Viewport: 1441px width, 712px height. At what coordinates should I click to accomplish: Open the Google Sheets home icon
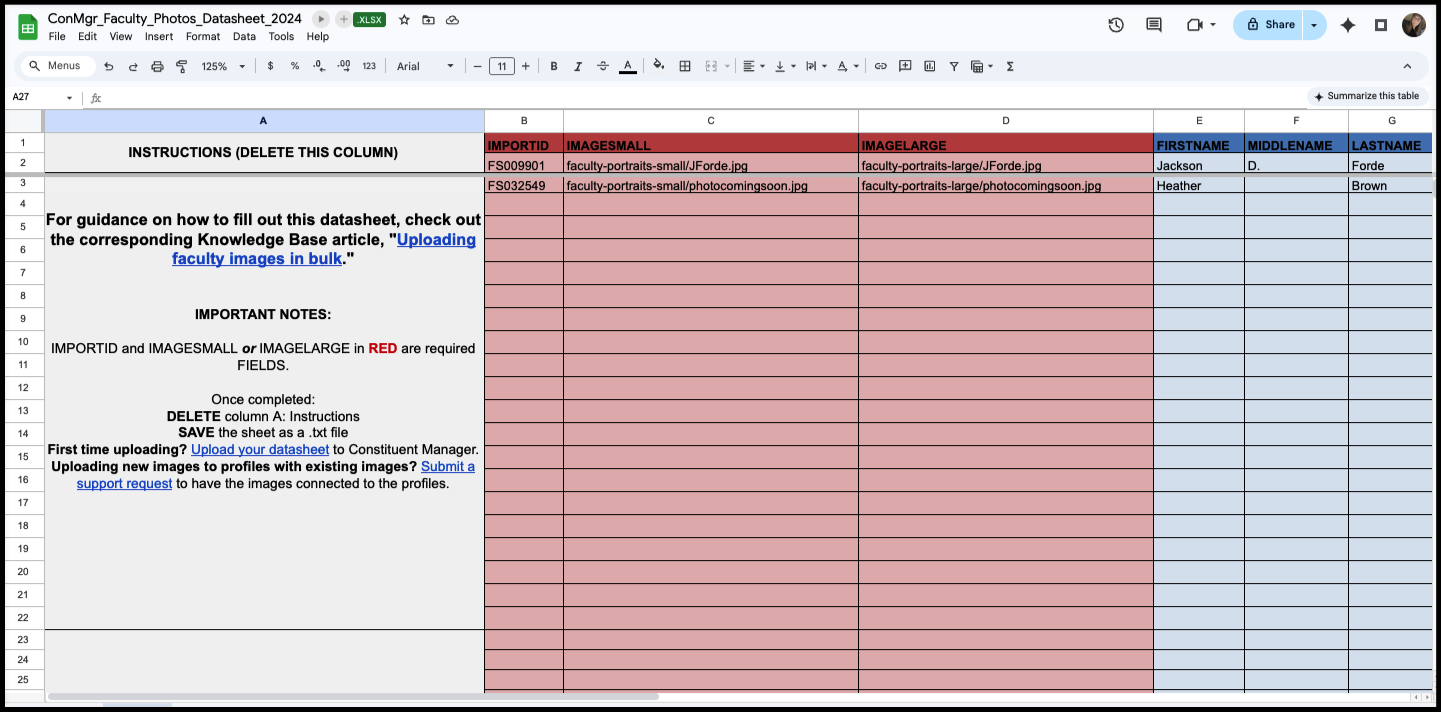[x=27, y=26]
